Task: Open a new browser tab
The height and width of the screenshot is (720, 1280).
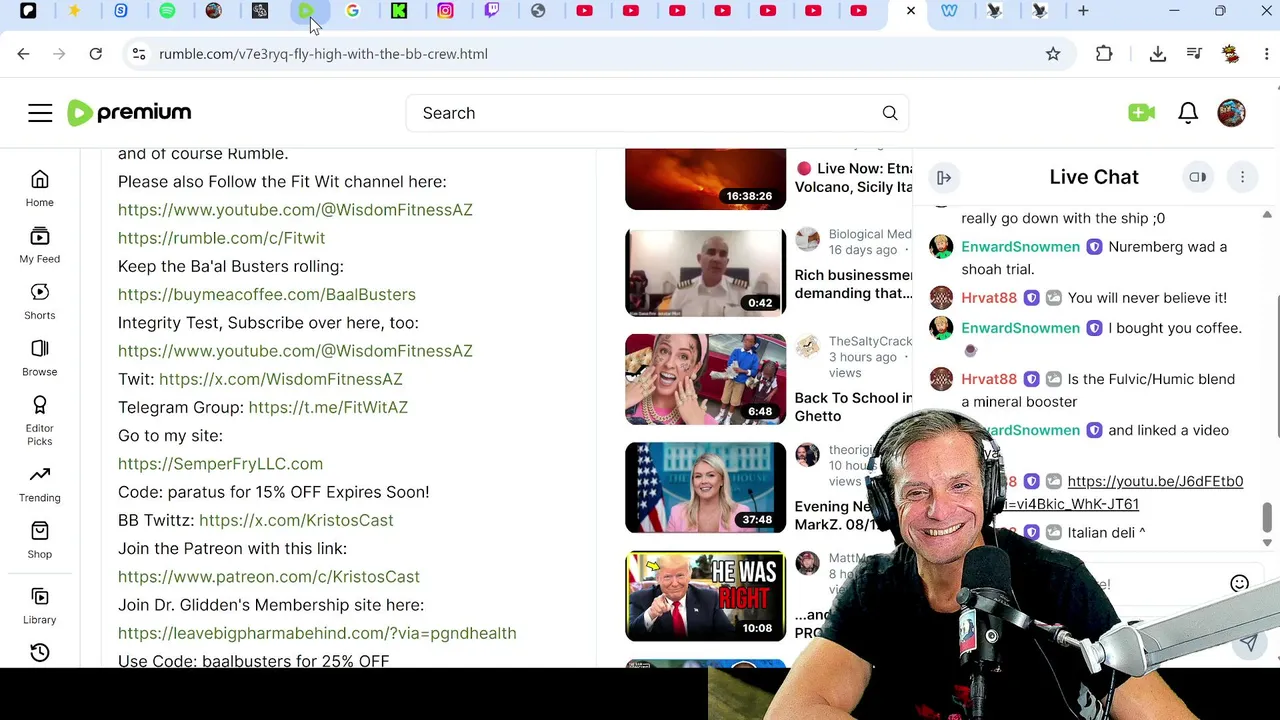Action: point(1083,11)
